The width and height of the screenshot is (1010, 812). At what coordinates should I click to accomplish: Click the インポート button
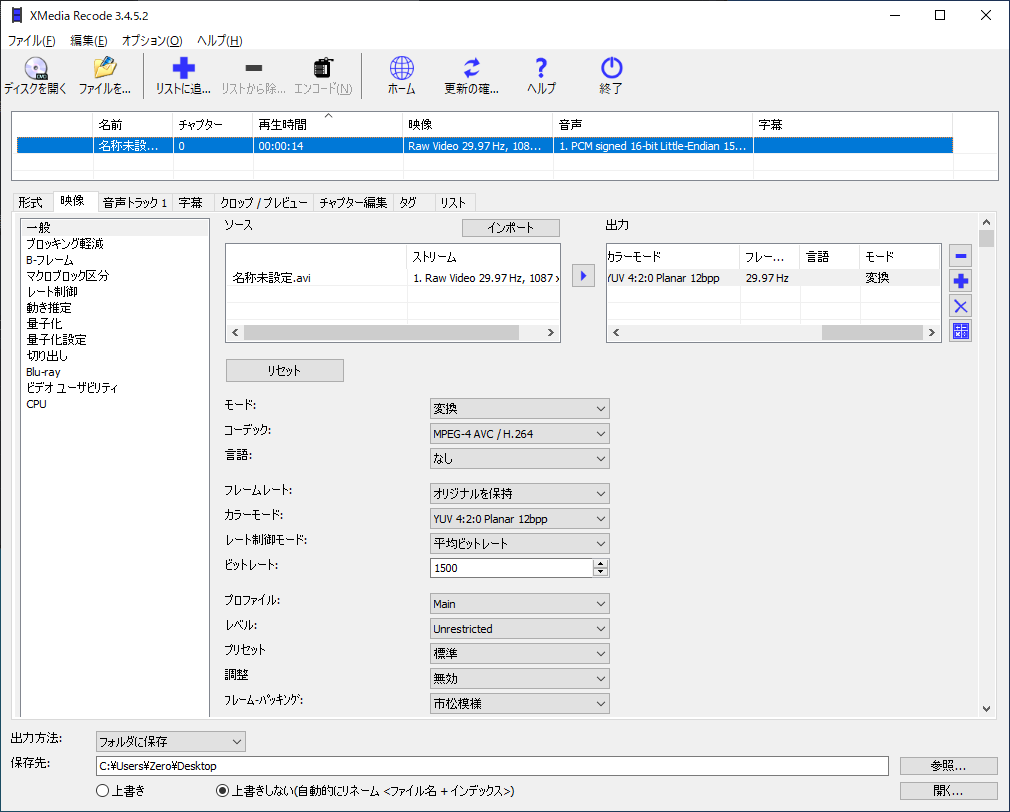(x=511, y=227)
